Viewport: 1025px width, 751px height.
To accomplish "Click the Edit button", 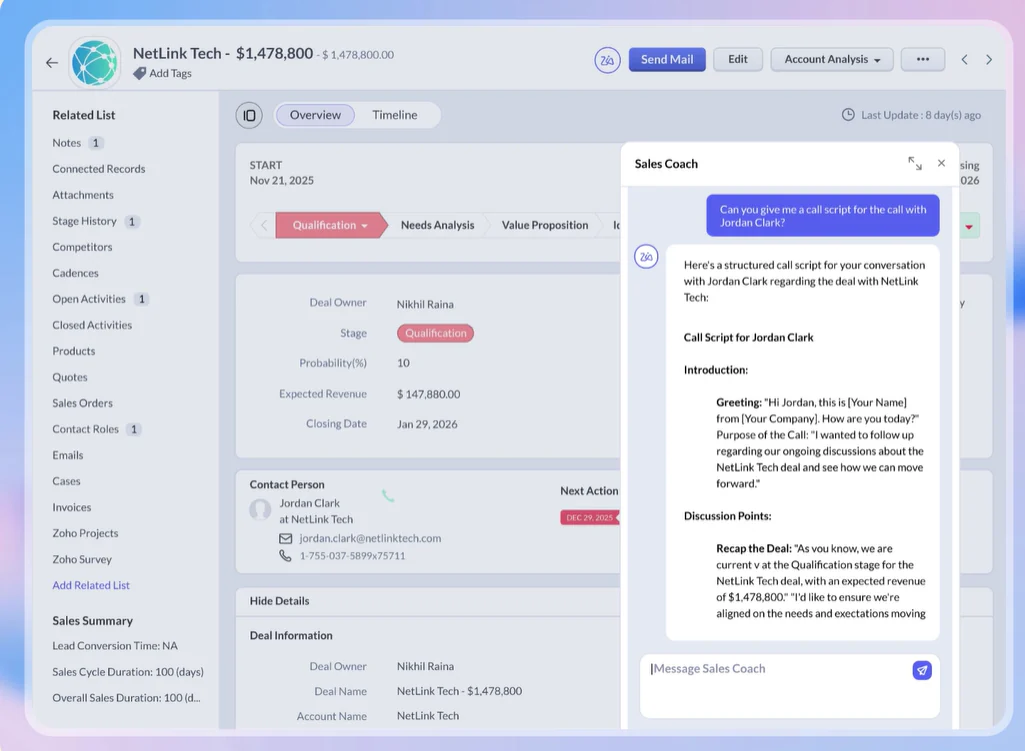I will click(737, 59).
